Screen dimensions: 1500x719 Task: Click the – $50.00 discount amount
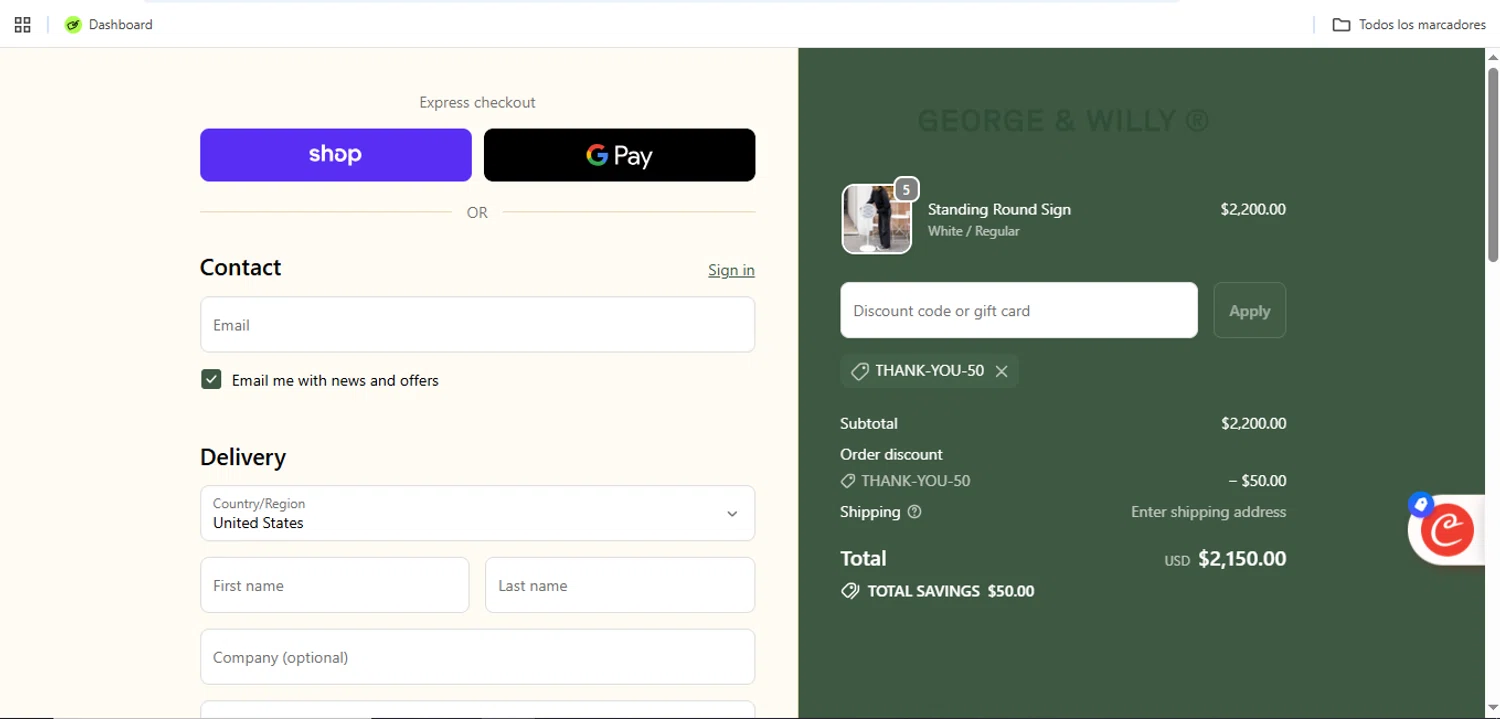pyautogui.click(x=1257, y=481)
